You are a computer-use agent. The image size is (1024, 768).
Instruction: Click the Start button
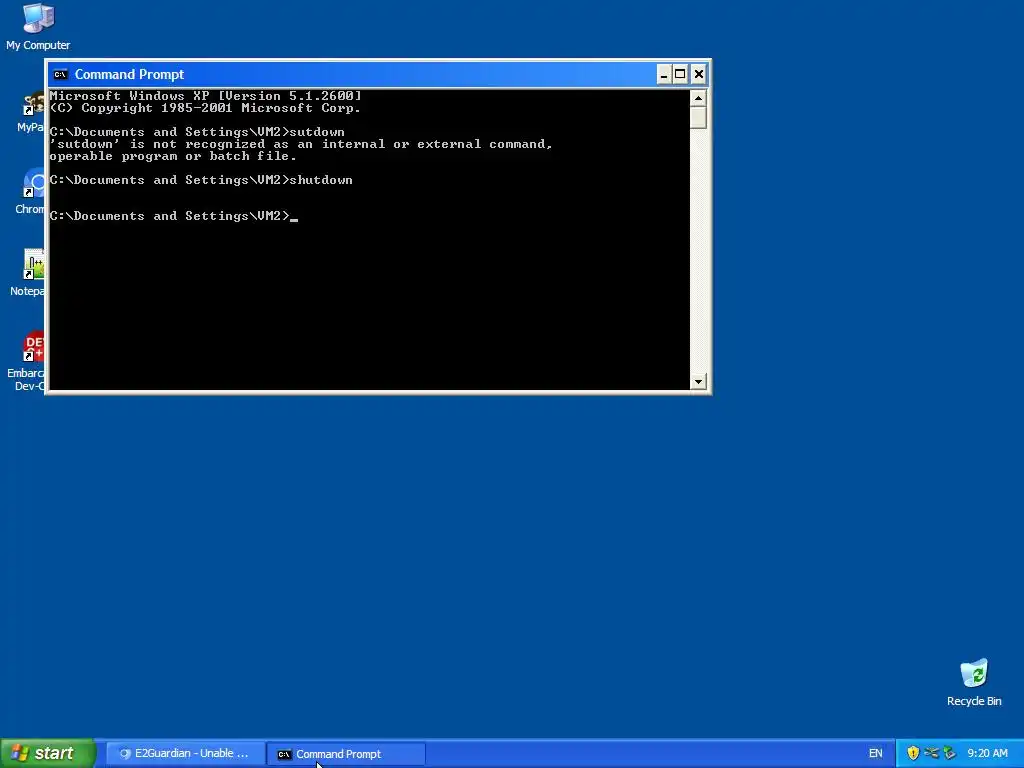(47, 753)
